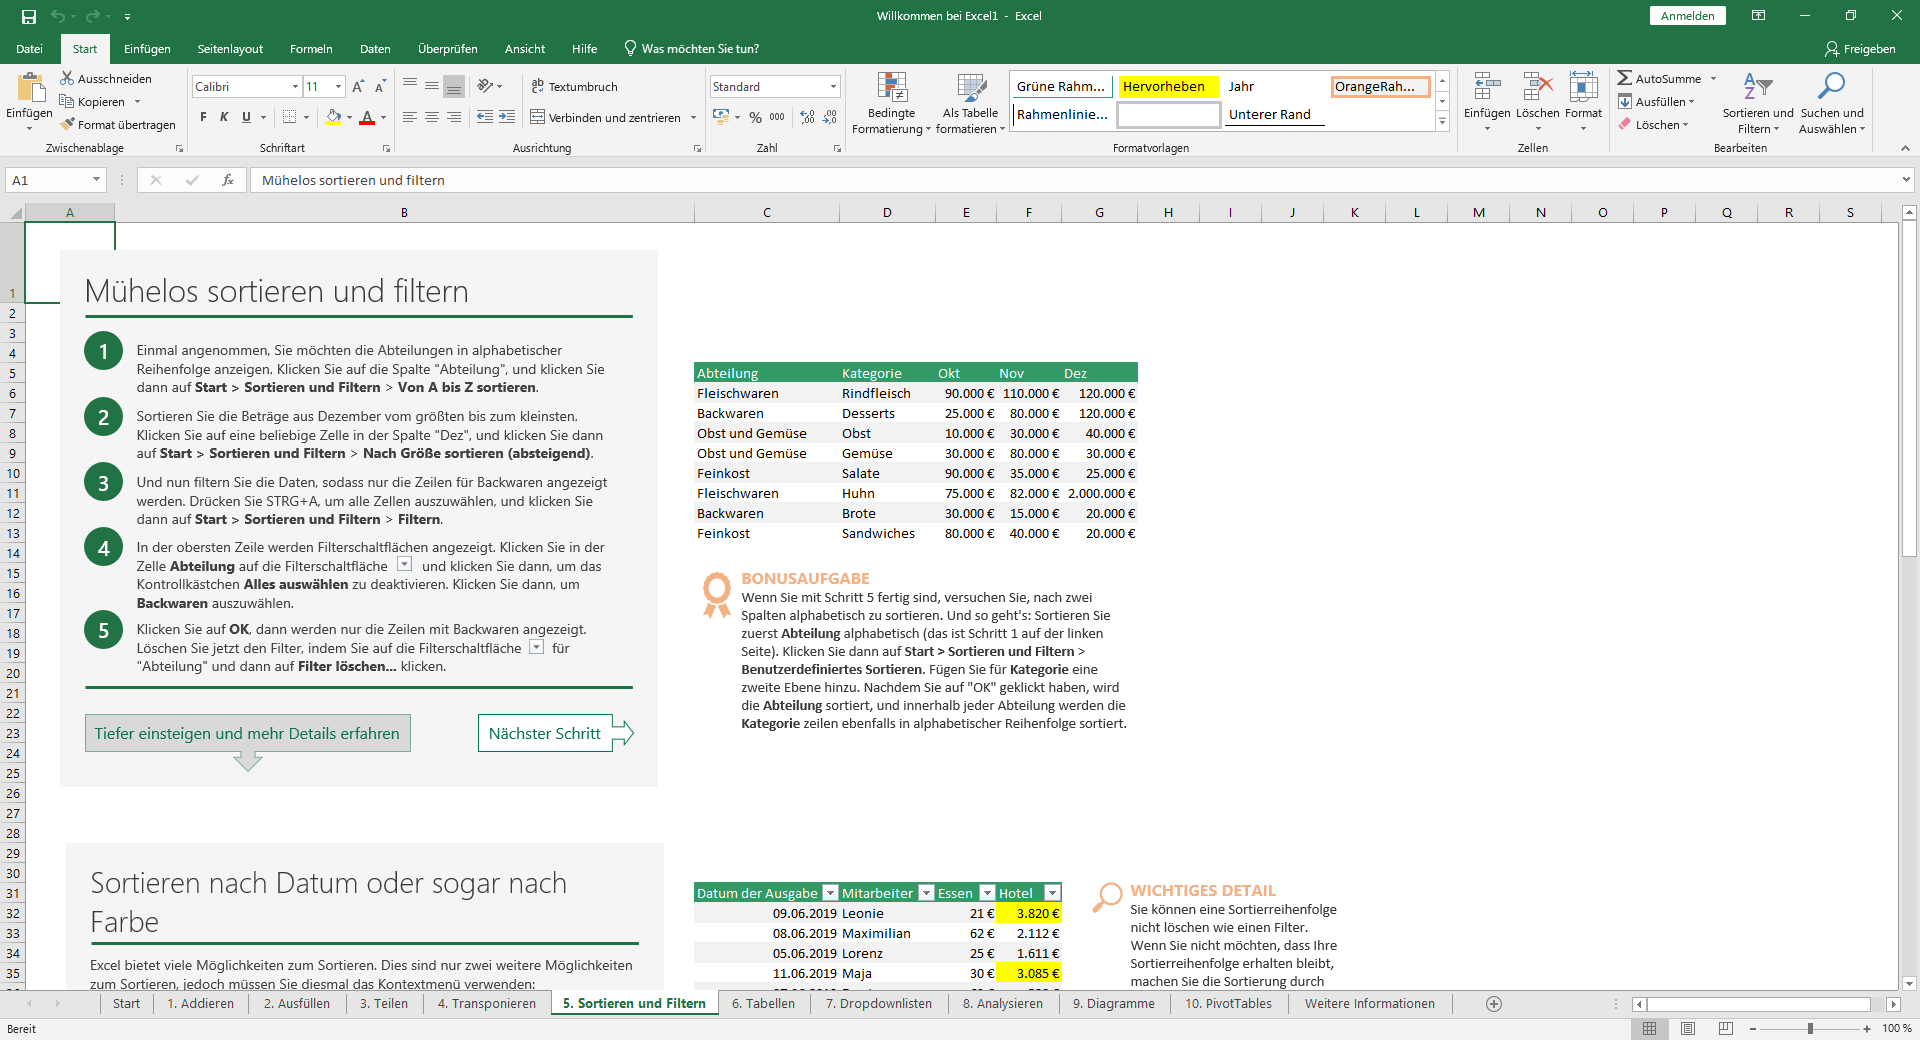
Task: Open the Calibri font dropdown
Action: tap(294, 86)
